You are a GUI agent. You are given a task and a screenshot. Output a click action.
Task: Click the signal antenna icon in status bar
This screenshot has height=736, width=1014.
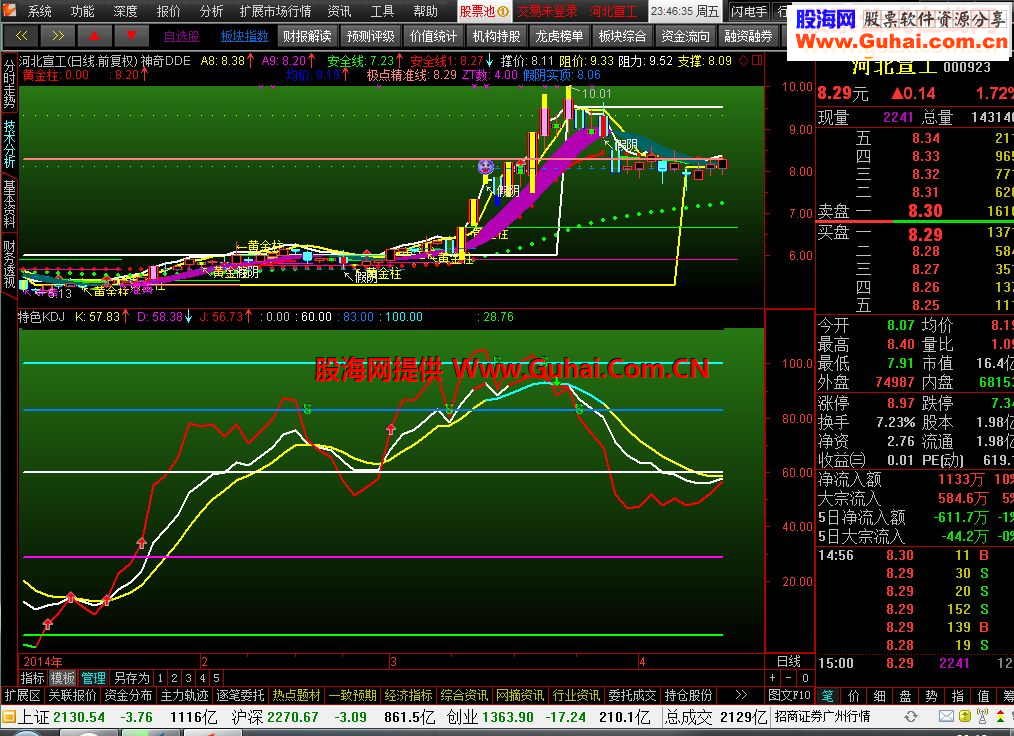point(982,717)
